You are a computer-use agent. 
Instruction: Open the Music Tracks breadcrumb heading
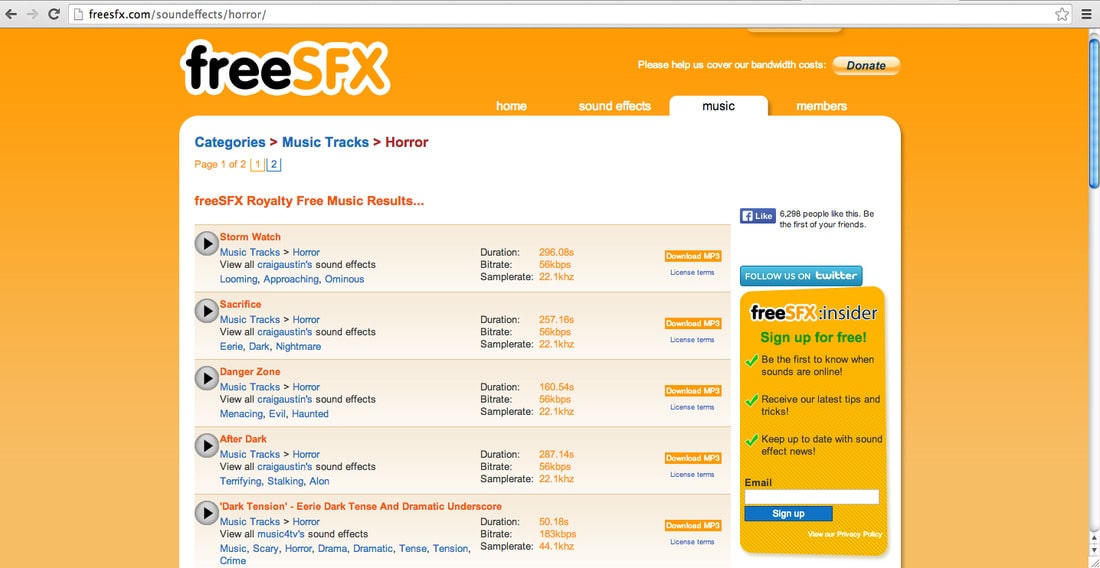(326, 142)
